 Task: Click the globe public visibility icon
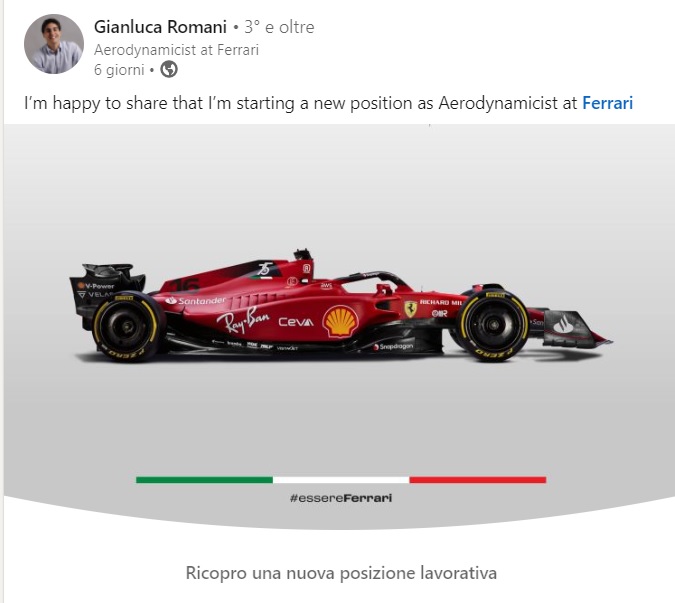[170, 70]
